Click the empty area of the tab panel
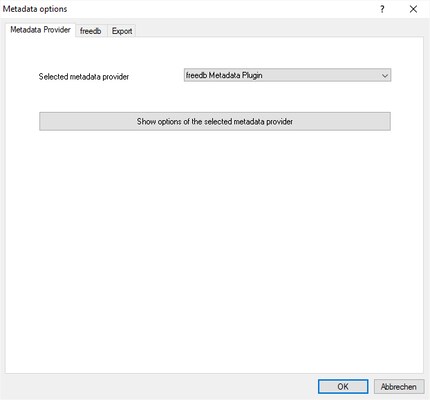430x400 pixels. pyautogui.click(x=215, y=250)
